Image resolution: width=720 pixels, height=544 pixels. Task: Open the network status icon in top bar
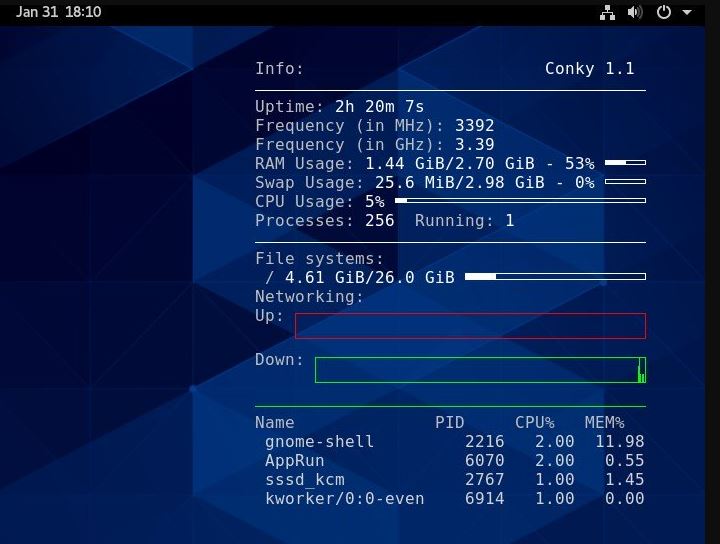[607, 12]
